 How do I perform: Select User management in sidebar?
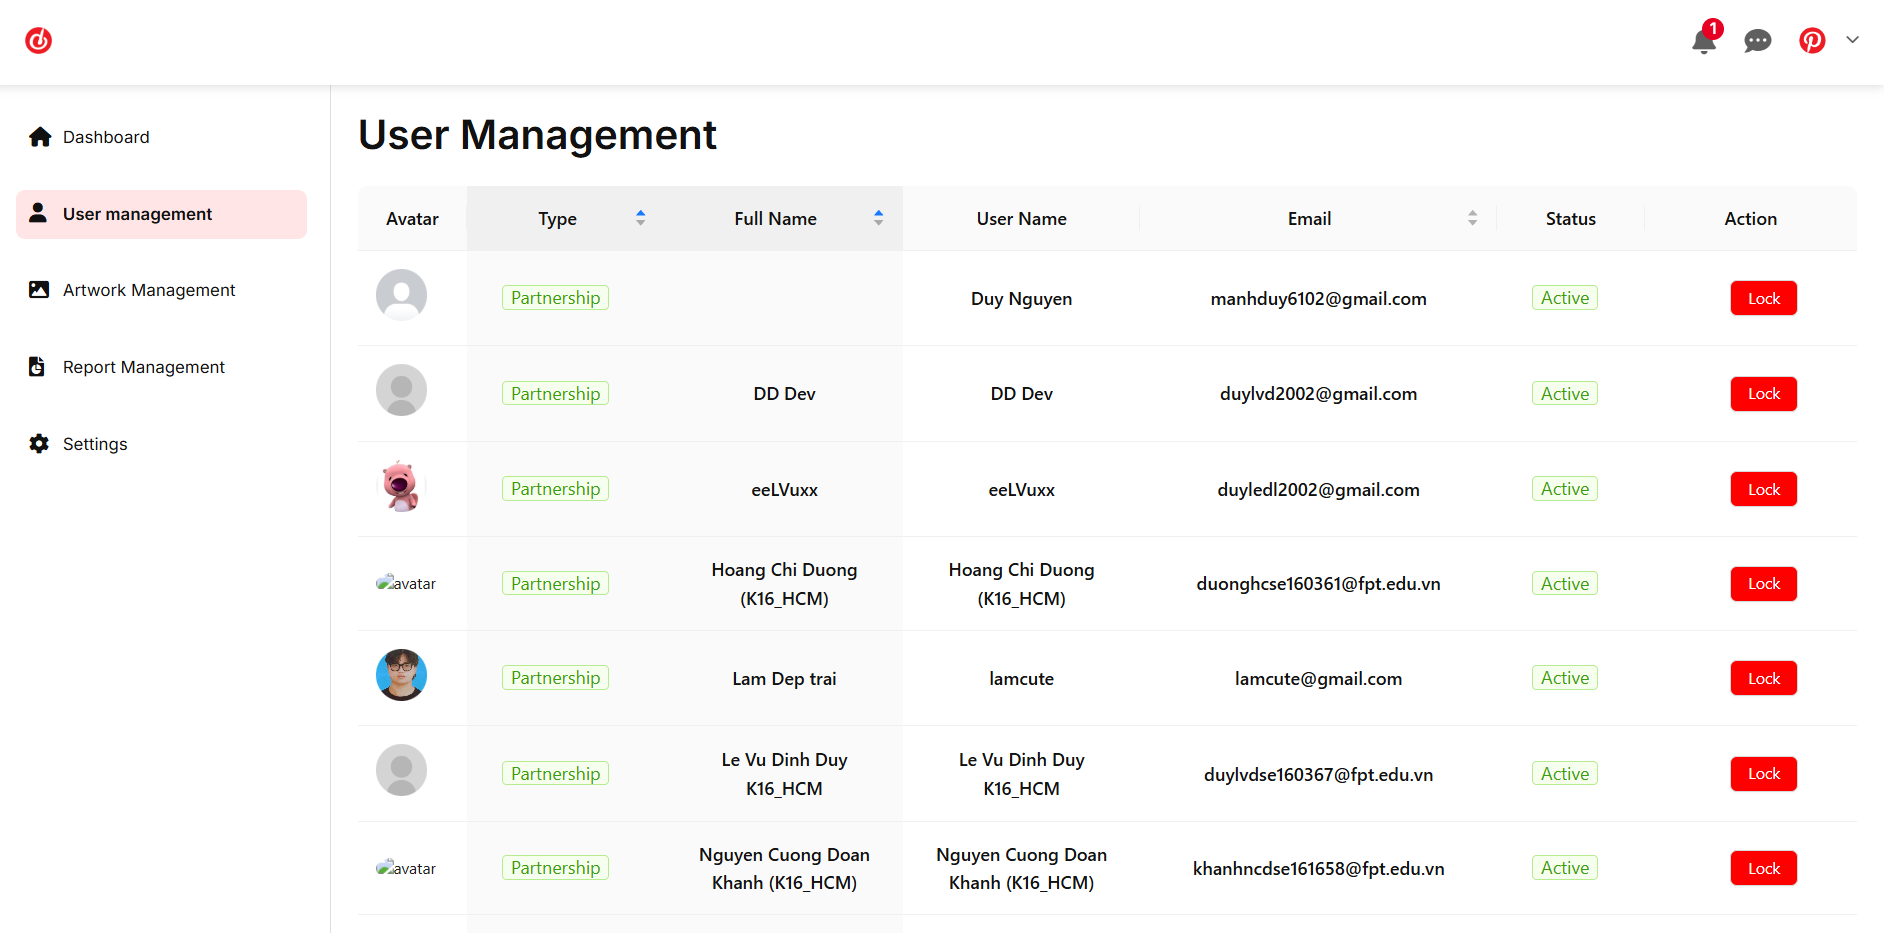[x=161, y=214]
